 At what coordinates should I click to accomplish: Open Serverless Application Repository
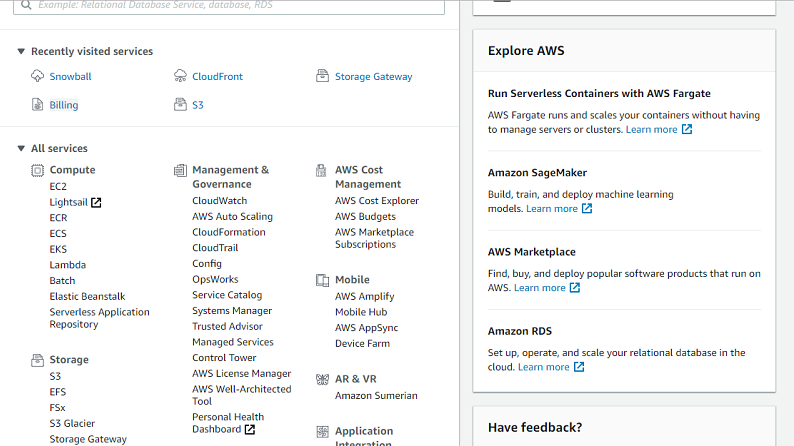click(x=99, y=318)
